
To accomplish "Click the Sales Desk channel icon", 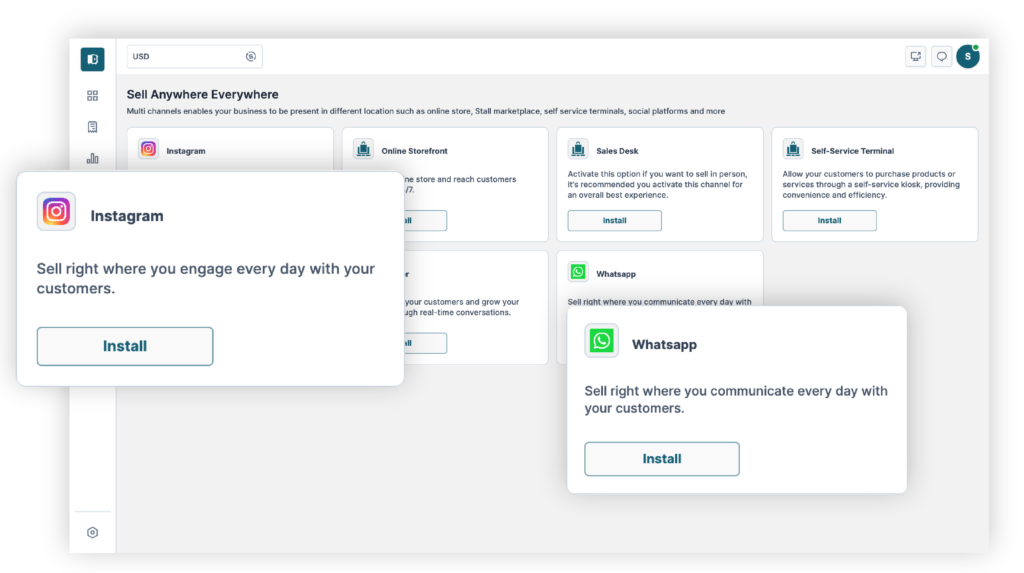I will tap(578, 149).
